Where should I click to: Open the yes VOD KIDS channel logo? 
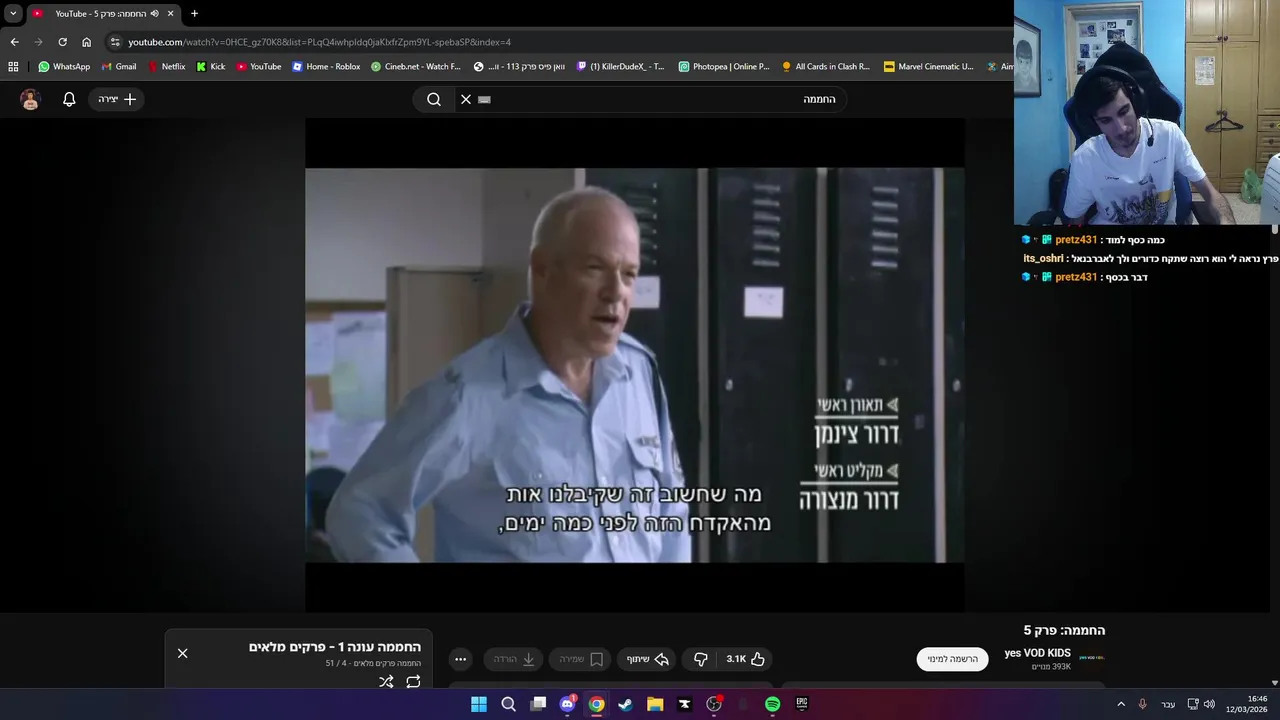tap(1092, 658)
